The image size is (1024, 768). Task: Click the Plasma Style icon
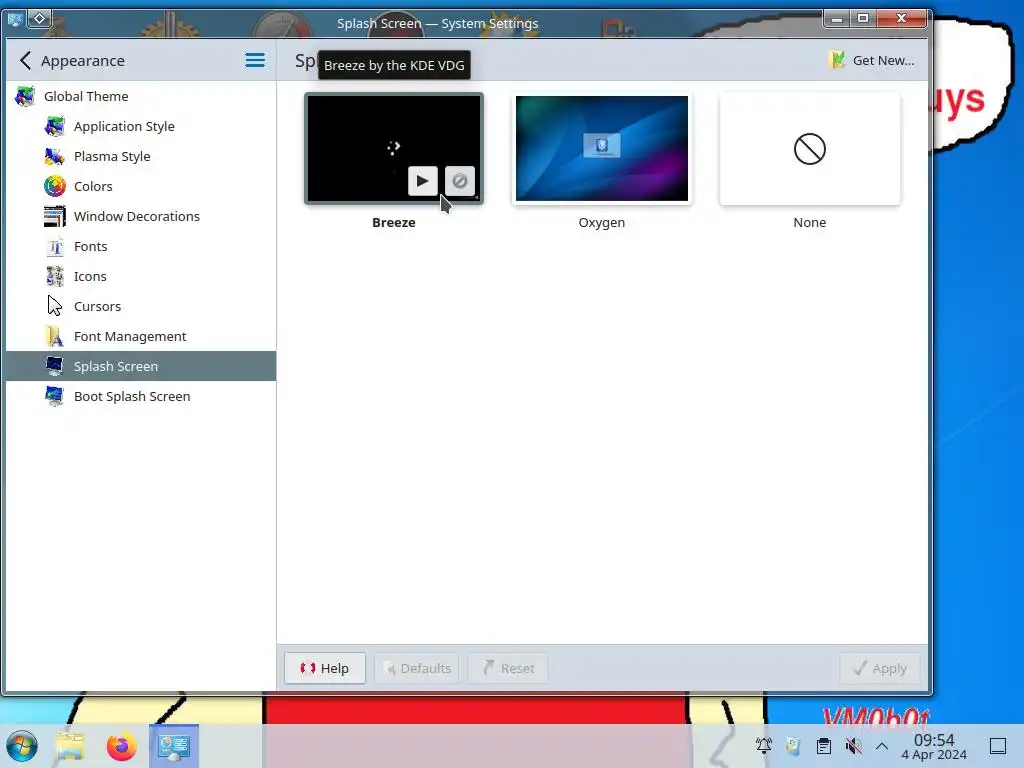(x=55, y=157)
